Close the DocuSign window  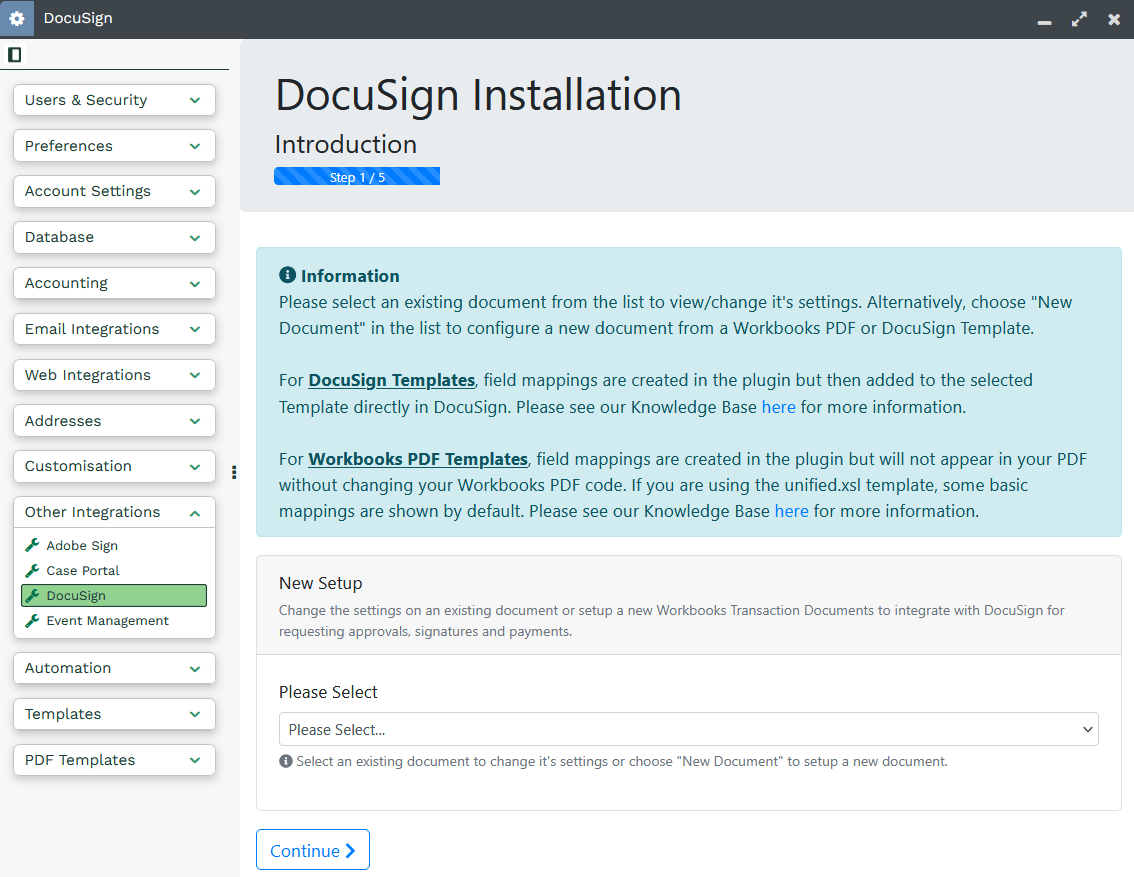click(x=1114, y=20)
